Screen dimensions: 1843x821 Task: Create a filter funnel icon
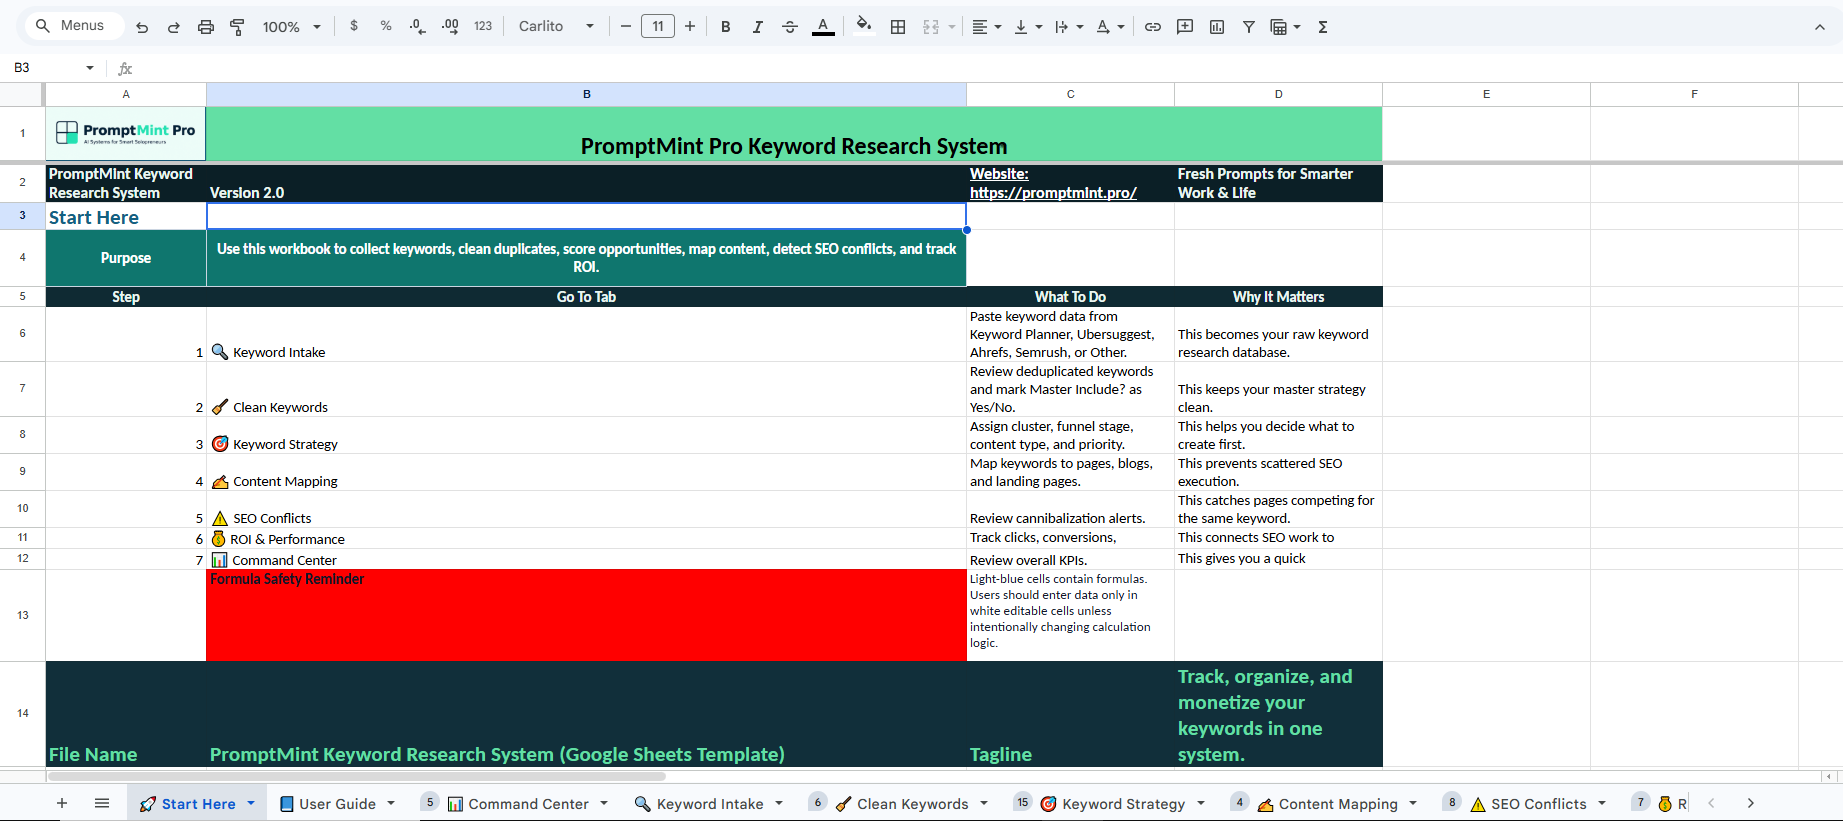click(1249, 27)
